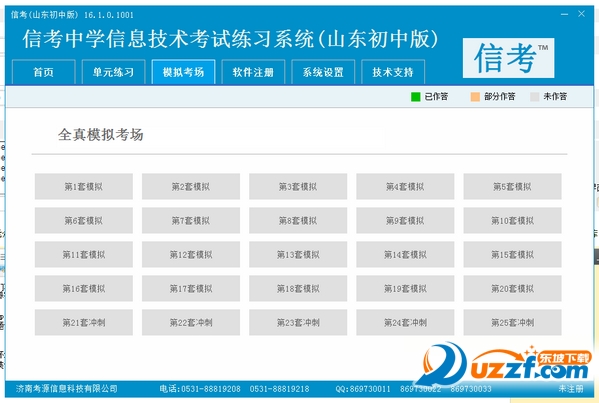Screen dimensions: 599x403
Task: Select 第19套模拟 test
Action: pyautogui.click(x=405, y=288)
